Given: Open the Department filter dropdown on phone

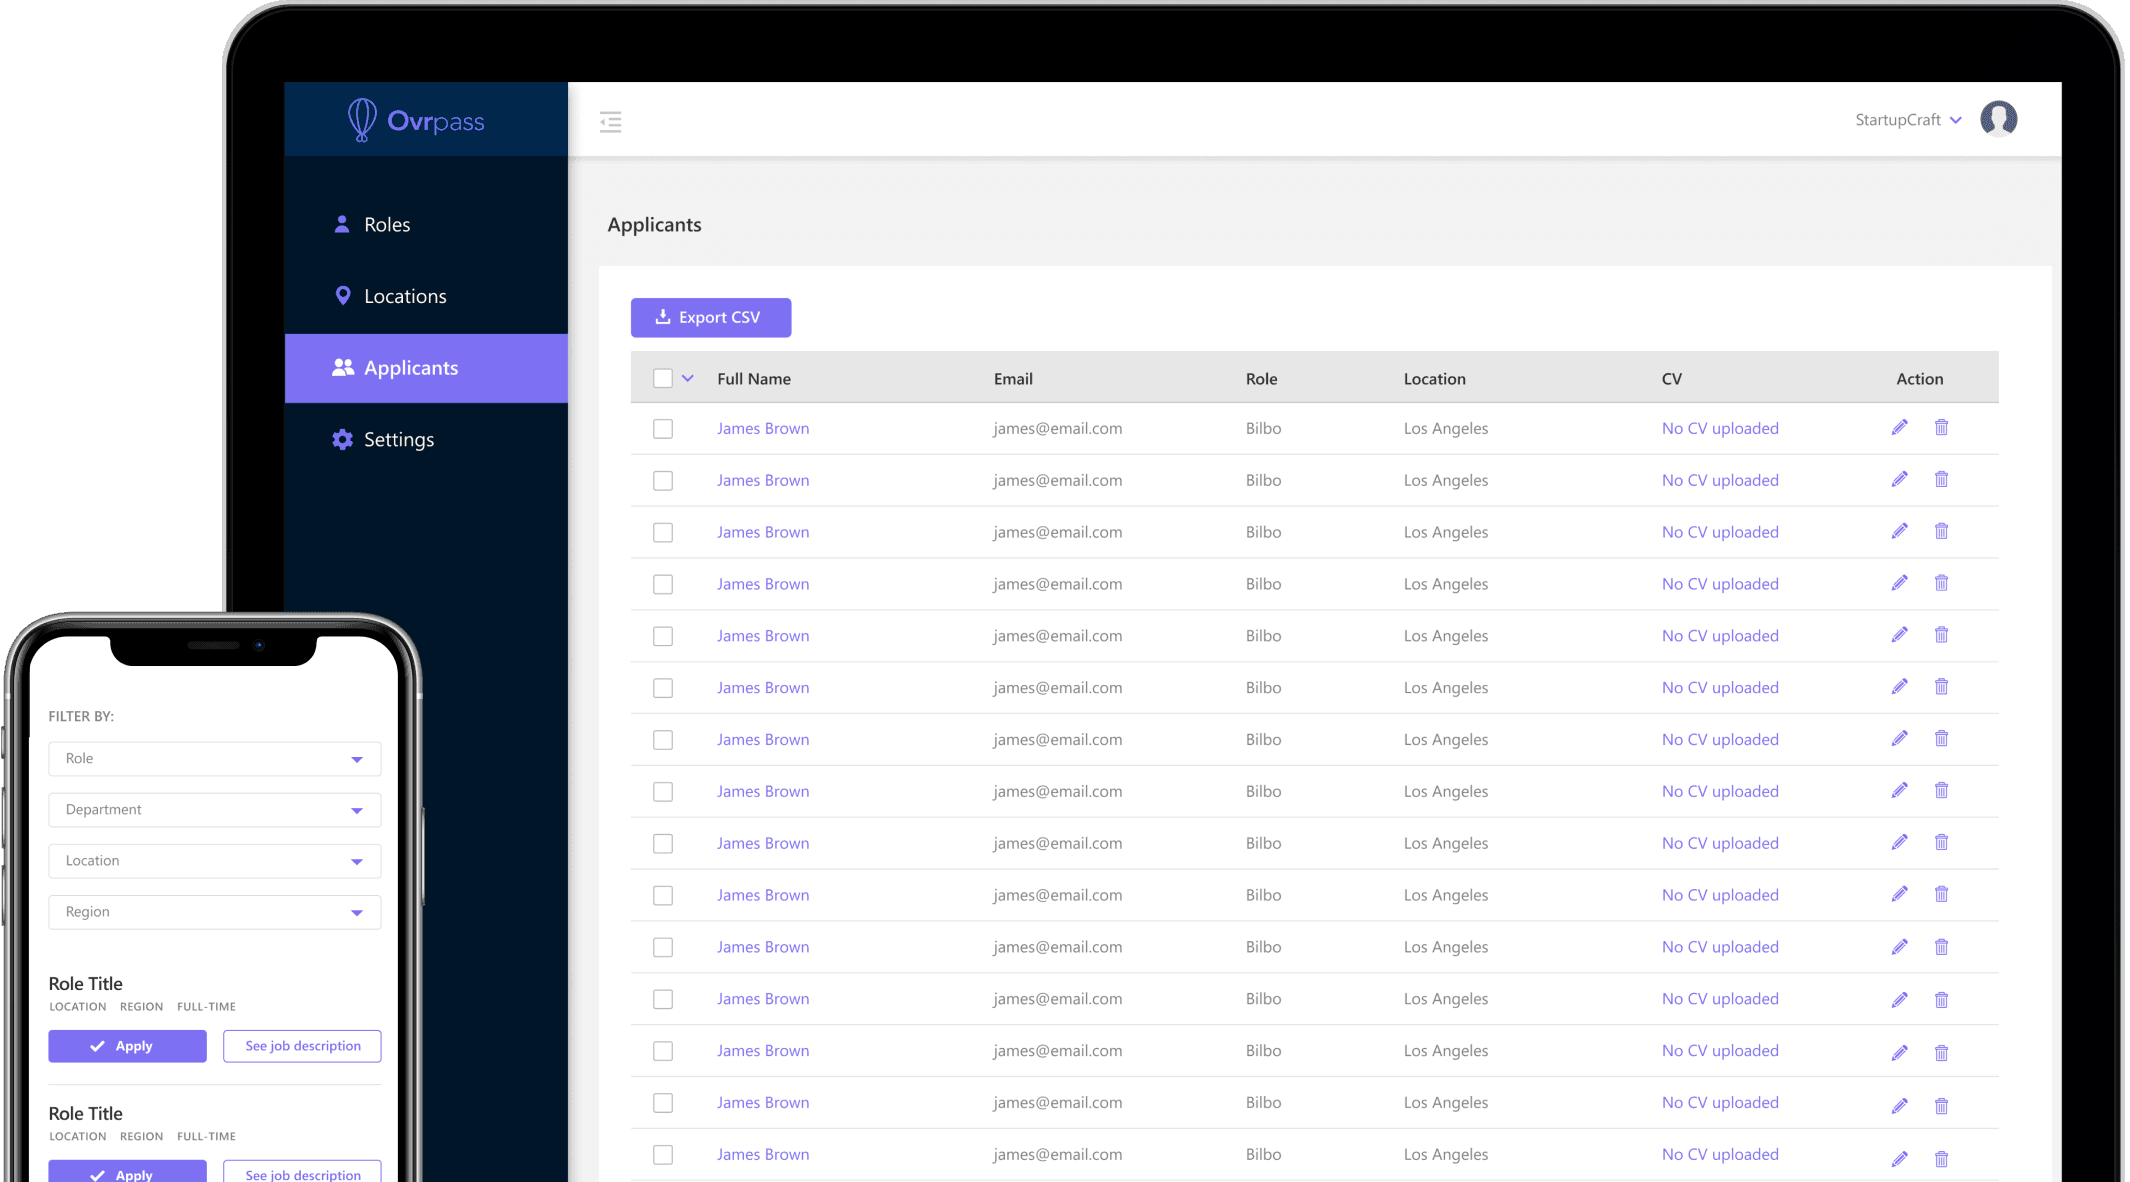Looking at the screenshot, I should [x=214, y=810].
